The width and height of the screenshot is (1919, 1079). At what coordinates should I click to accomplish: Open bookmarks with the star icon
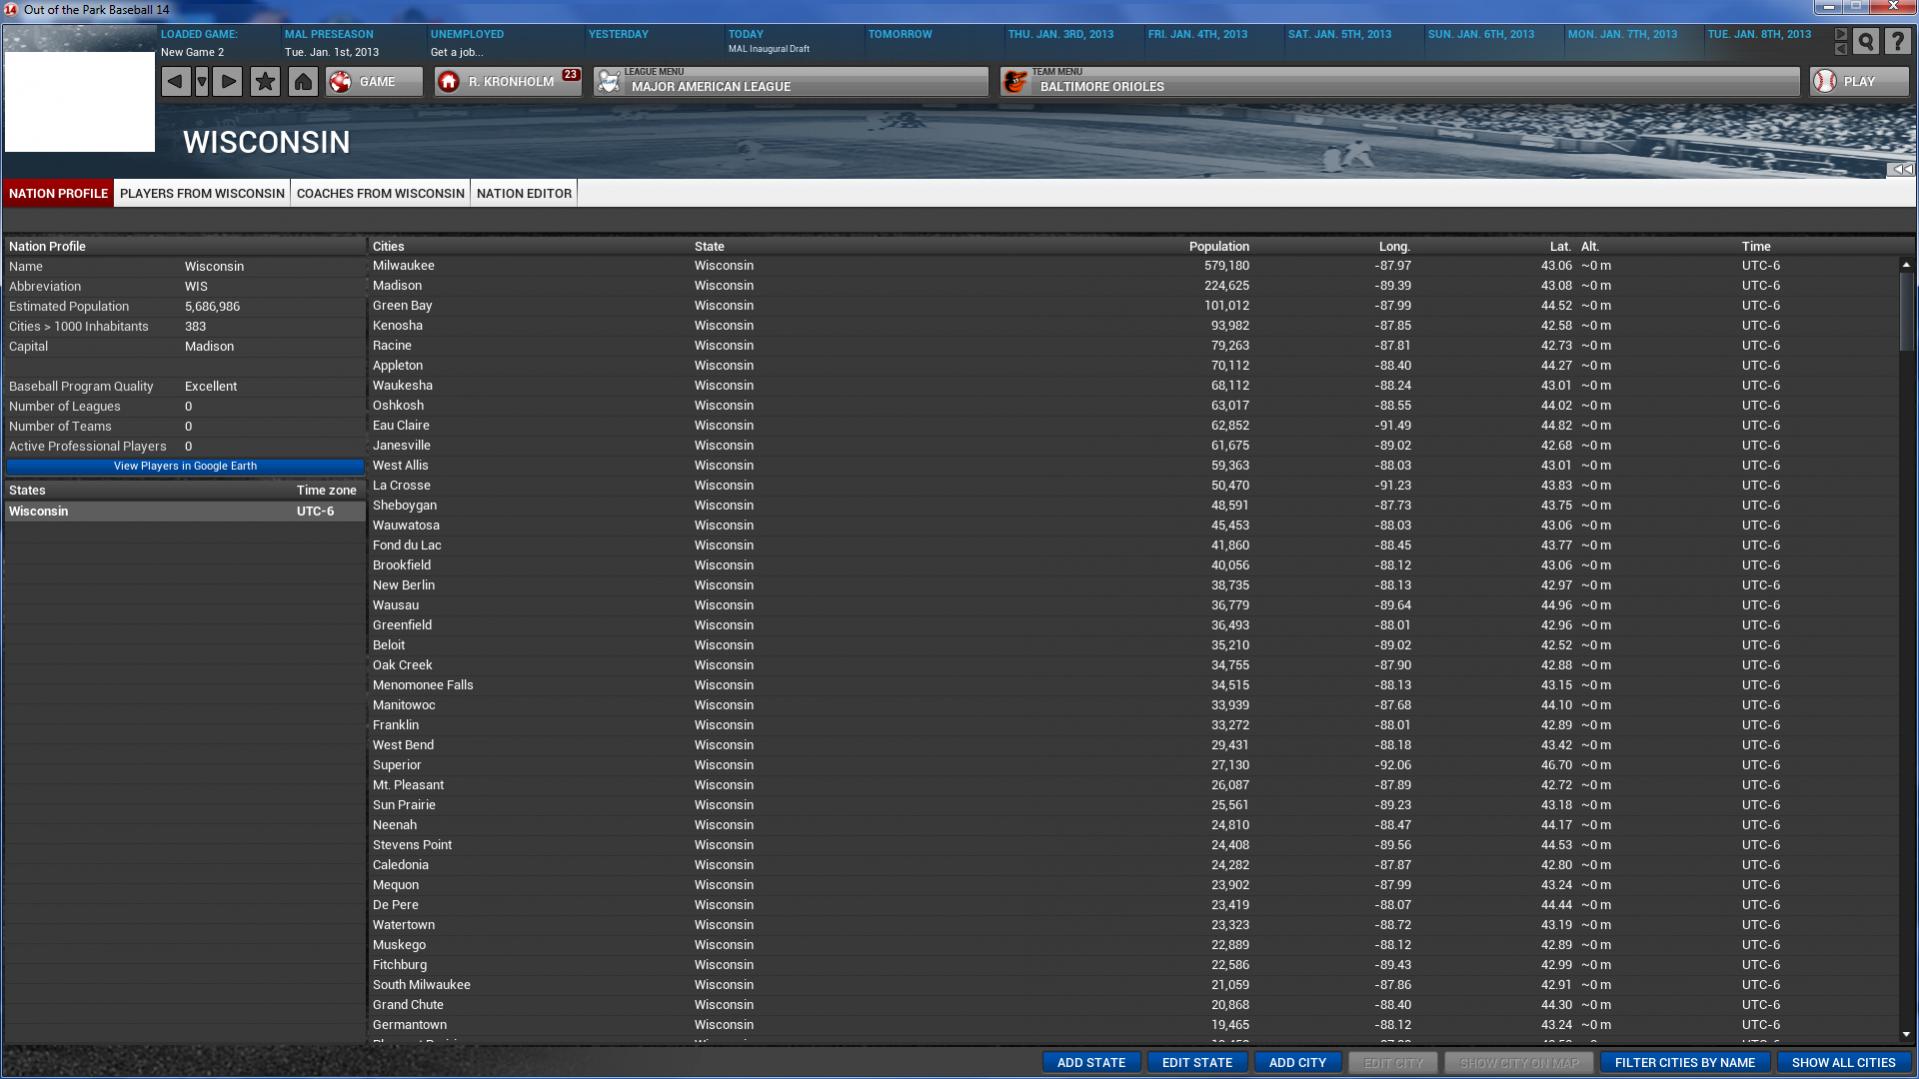coord(265,82)
